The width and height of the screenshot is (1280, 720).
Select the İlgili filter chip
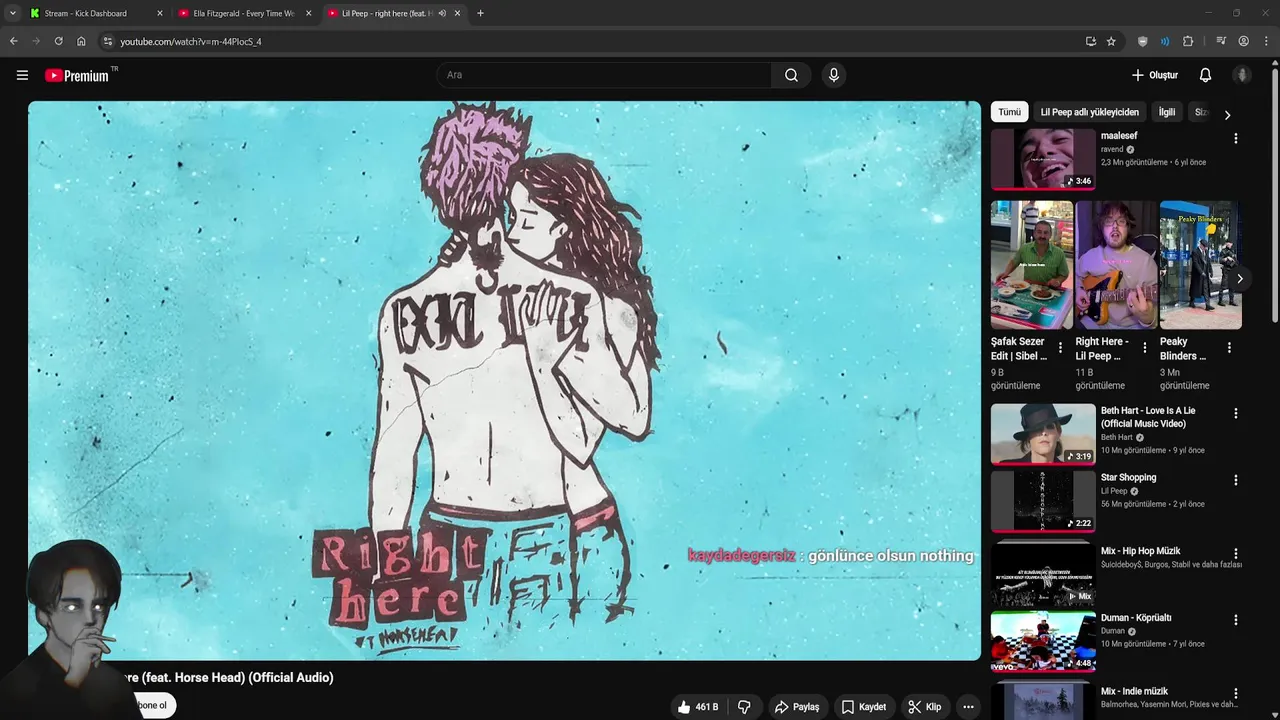1167,112
